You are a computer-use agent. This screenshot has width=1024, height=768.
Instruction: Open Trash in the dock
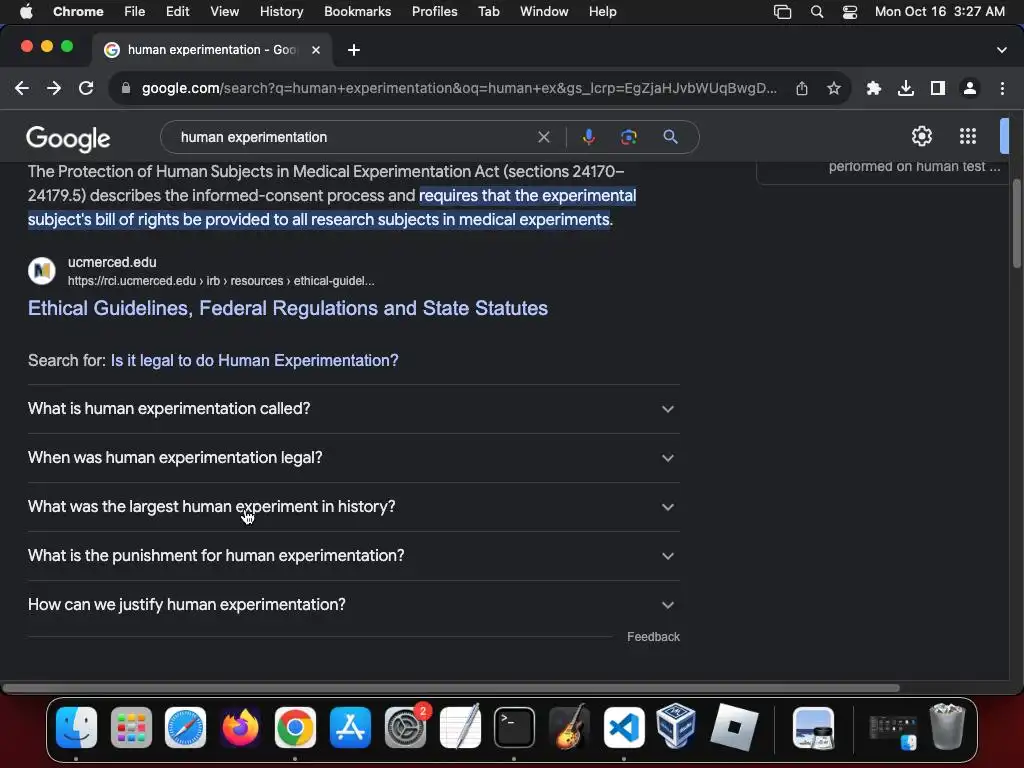(x=947, y=727)
